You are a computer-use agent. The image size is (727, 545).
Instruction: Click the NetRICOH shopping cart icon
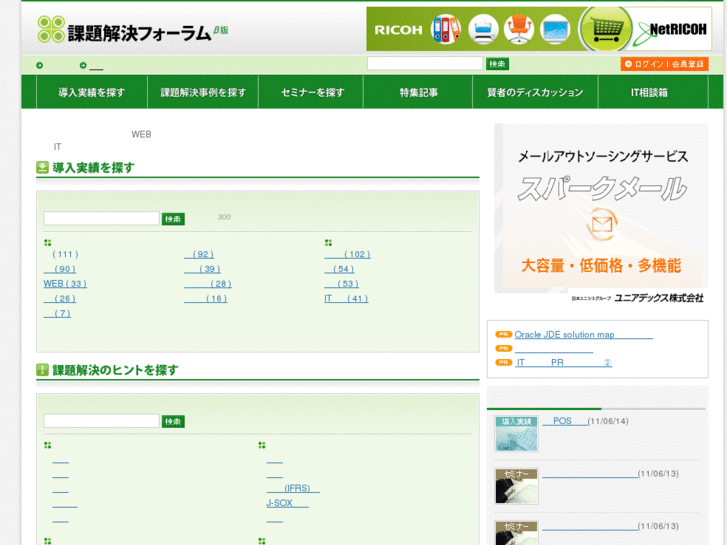[603, 29]
